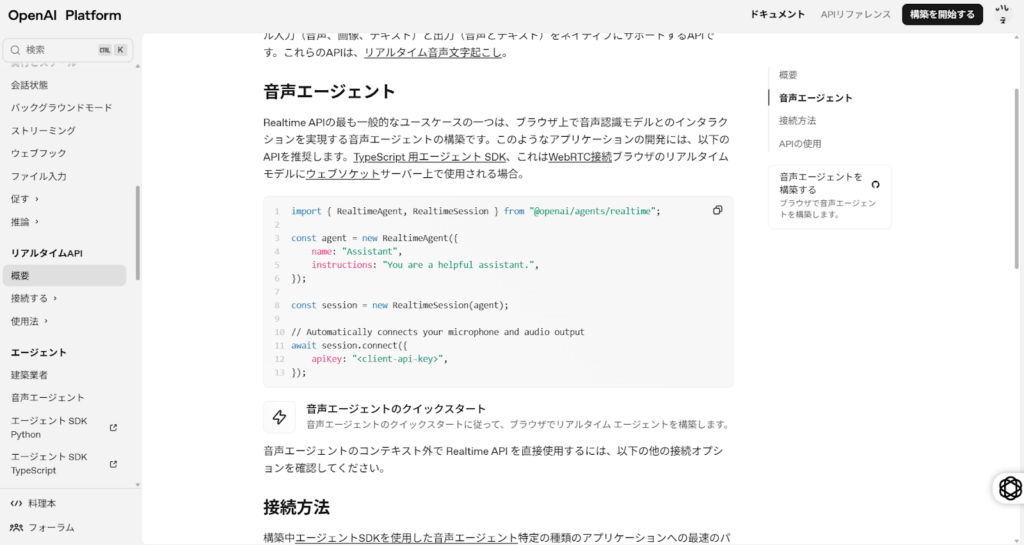Open the APIリファレンス tab
Screen dimensions: 1024x545
[x=856, y=14]
